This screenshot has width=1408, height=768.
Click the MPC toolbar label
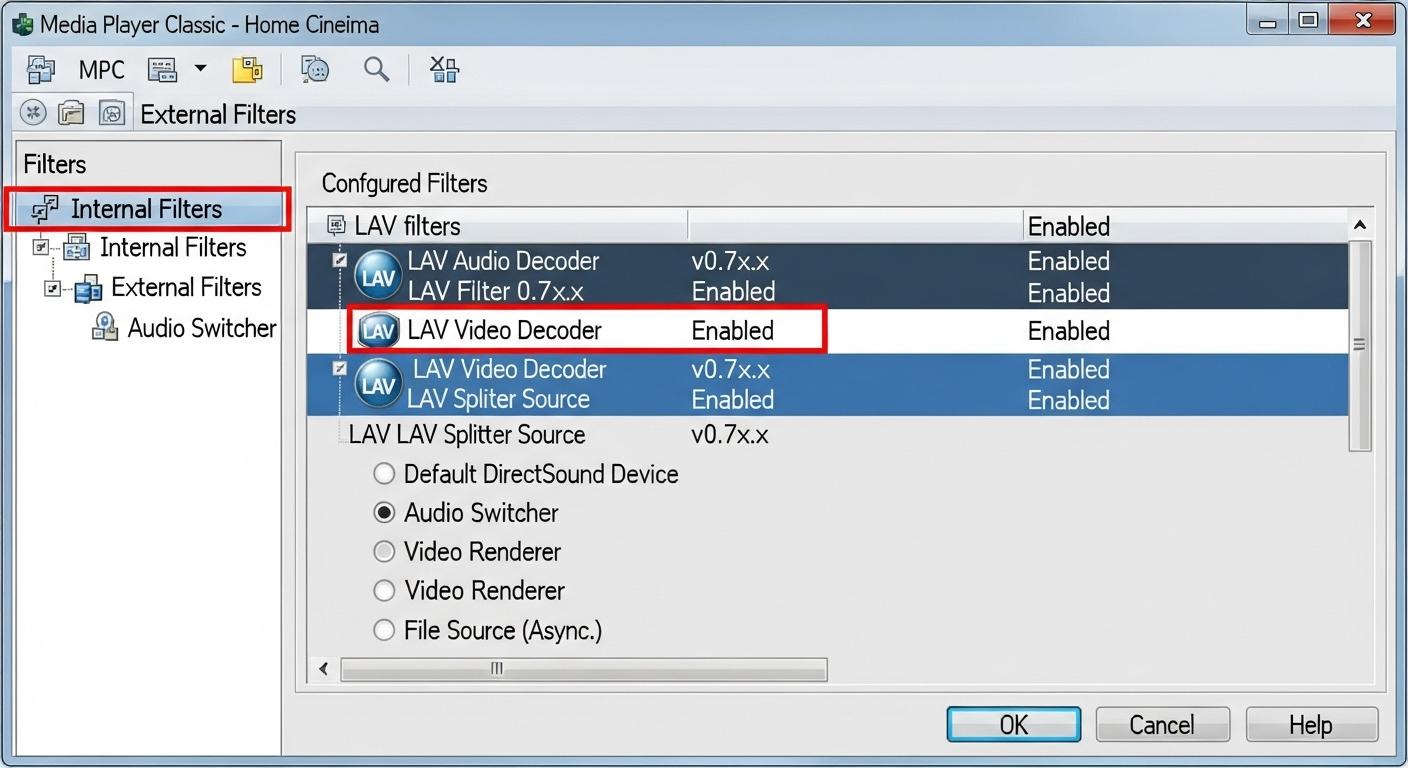(x=101, y=70)
